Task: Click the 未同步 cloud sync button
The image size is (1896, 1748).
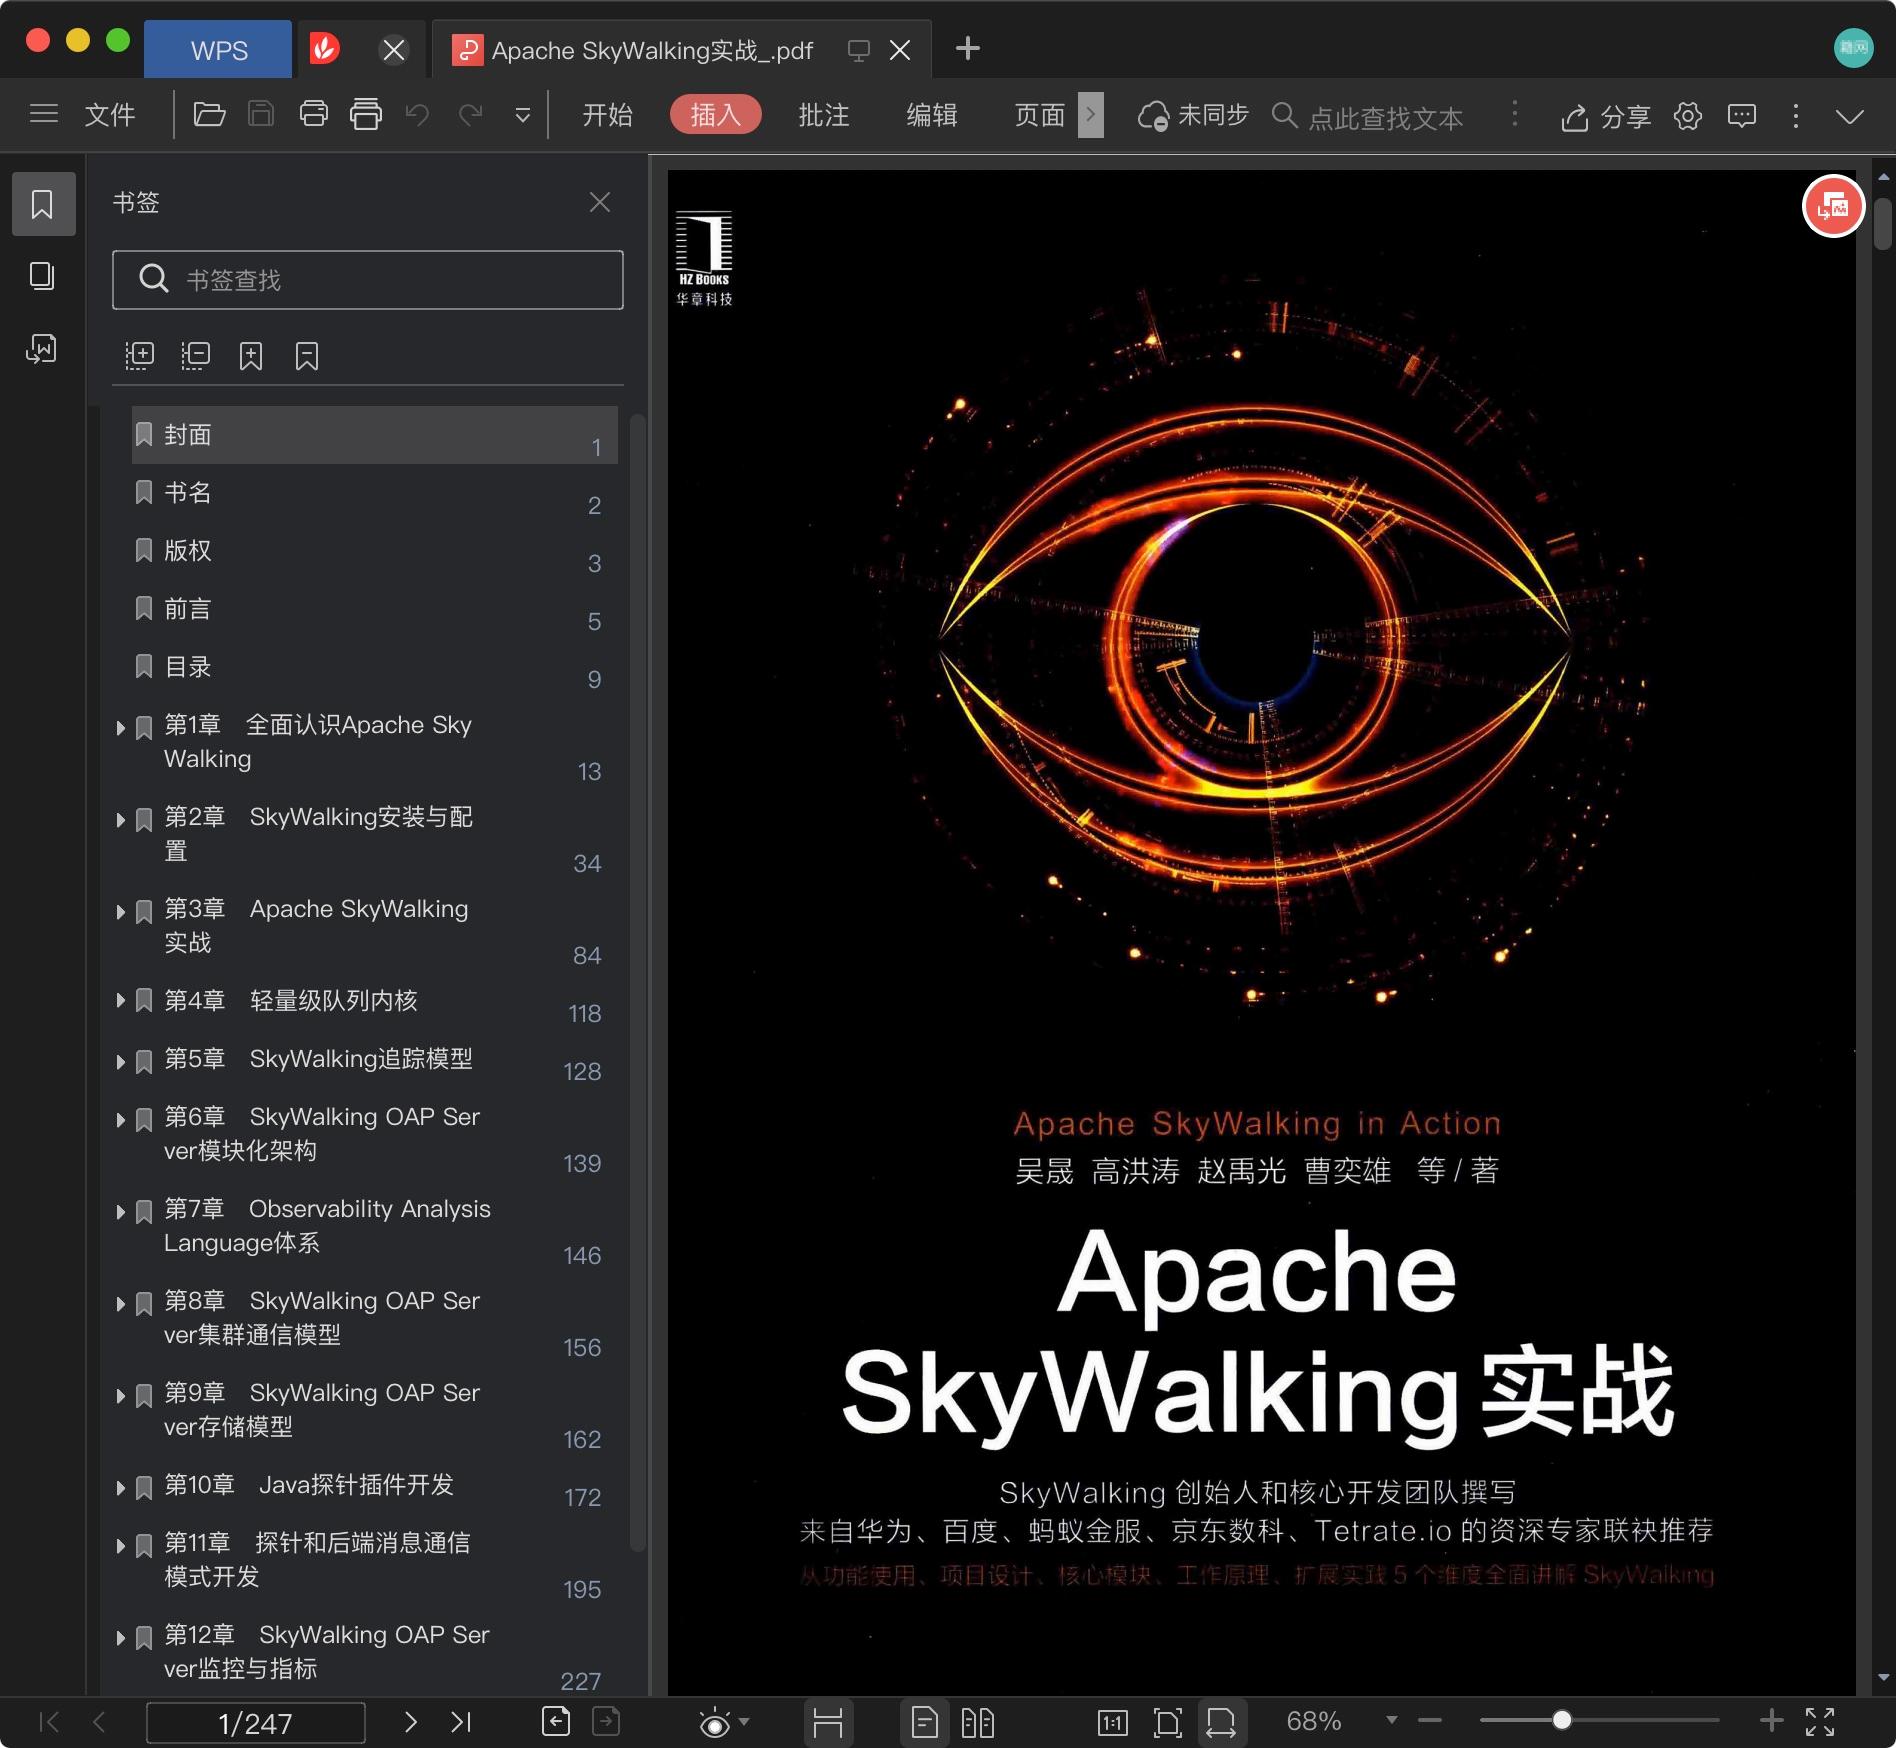Action: pyautogui.click(x=1193, y=116)
